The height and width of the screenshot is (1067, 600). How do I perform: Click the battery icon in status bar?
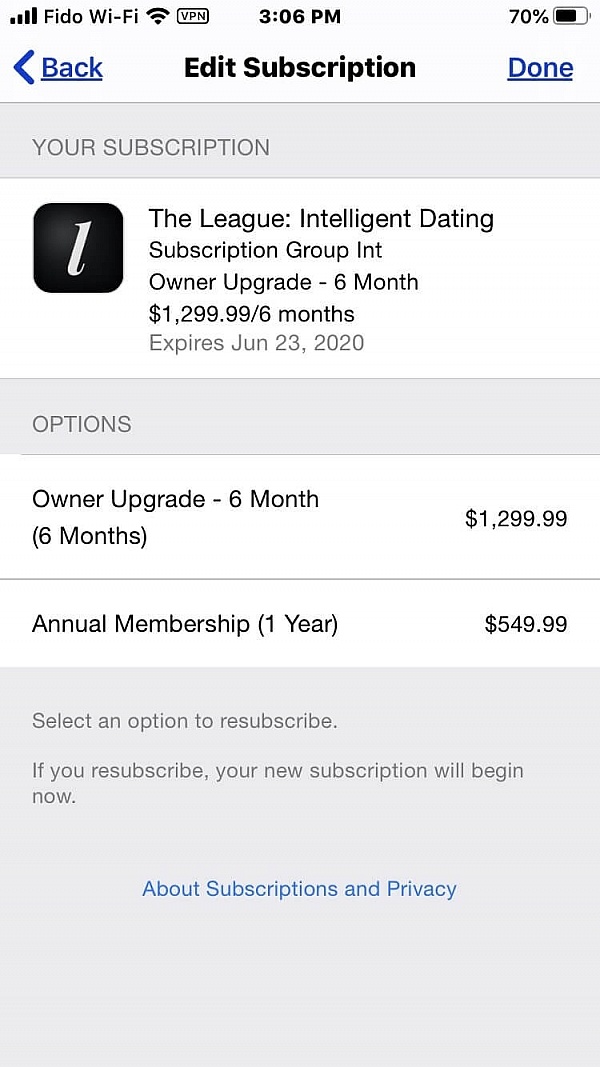pos(571,16)
